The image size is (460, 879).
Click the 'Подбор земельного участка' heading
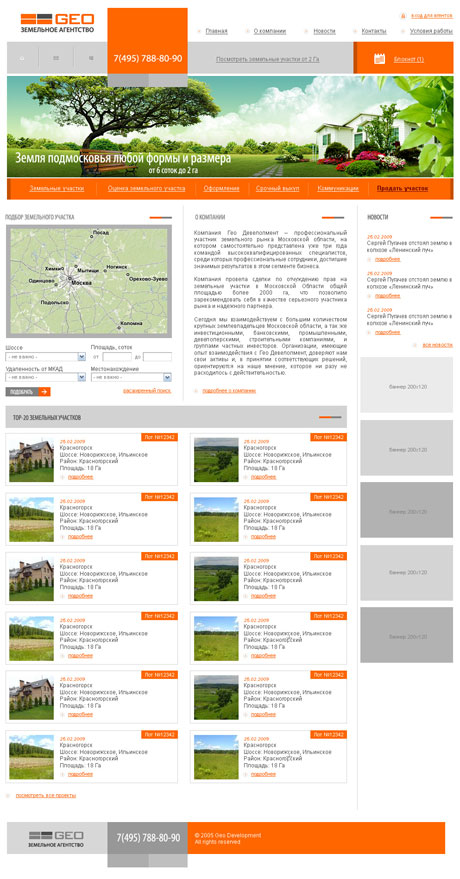pos(39,217)
